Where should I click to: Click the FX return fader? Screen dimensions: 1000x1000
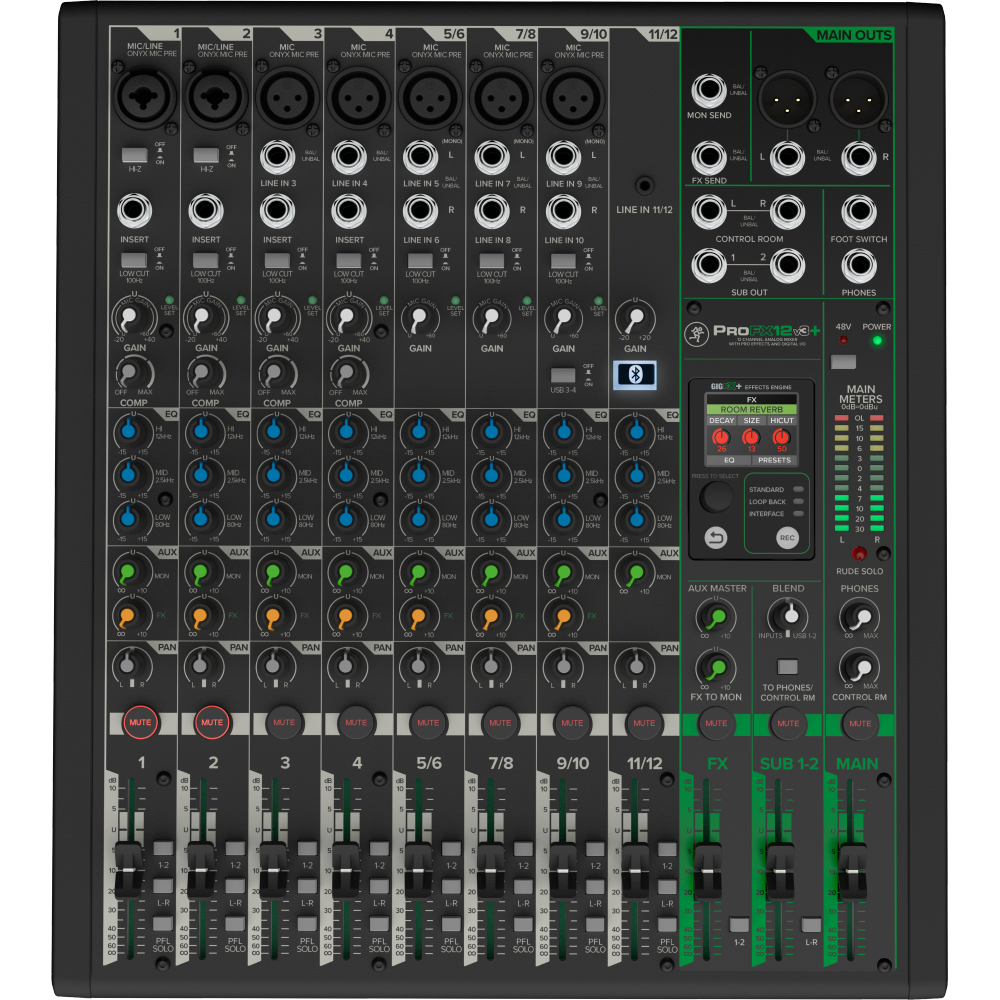pos(707,871)
